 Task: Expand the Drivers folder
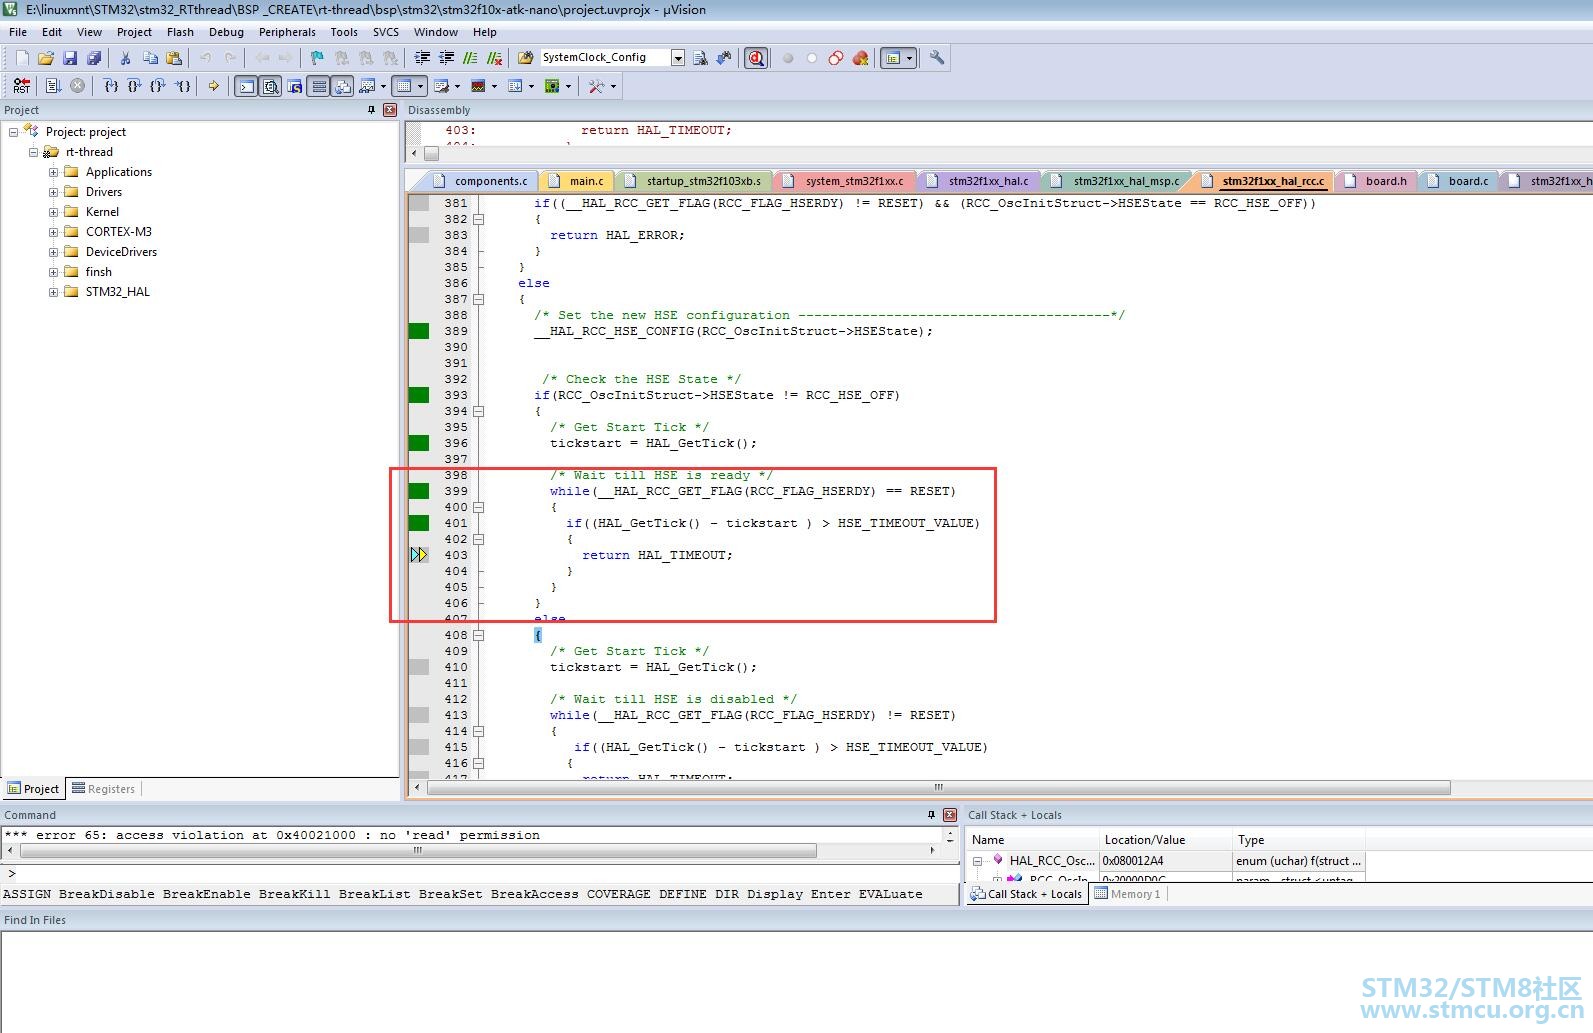click(x=53, y=192)
